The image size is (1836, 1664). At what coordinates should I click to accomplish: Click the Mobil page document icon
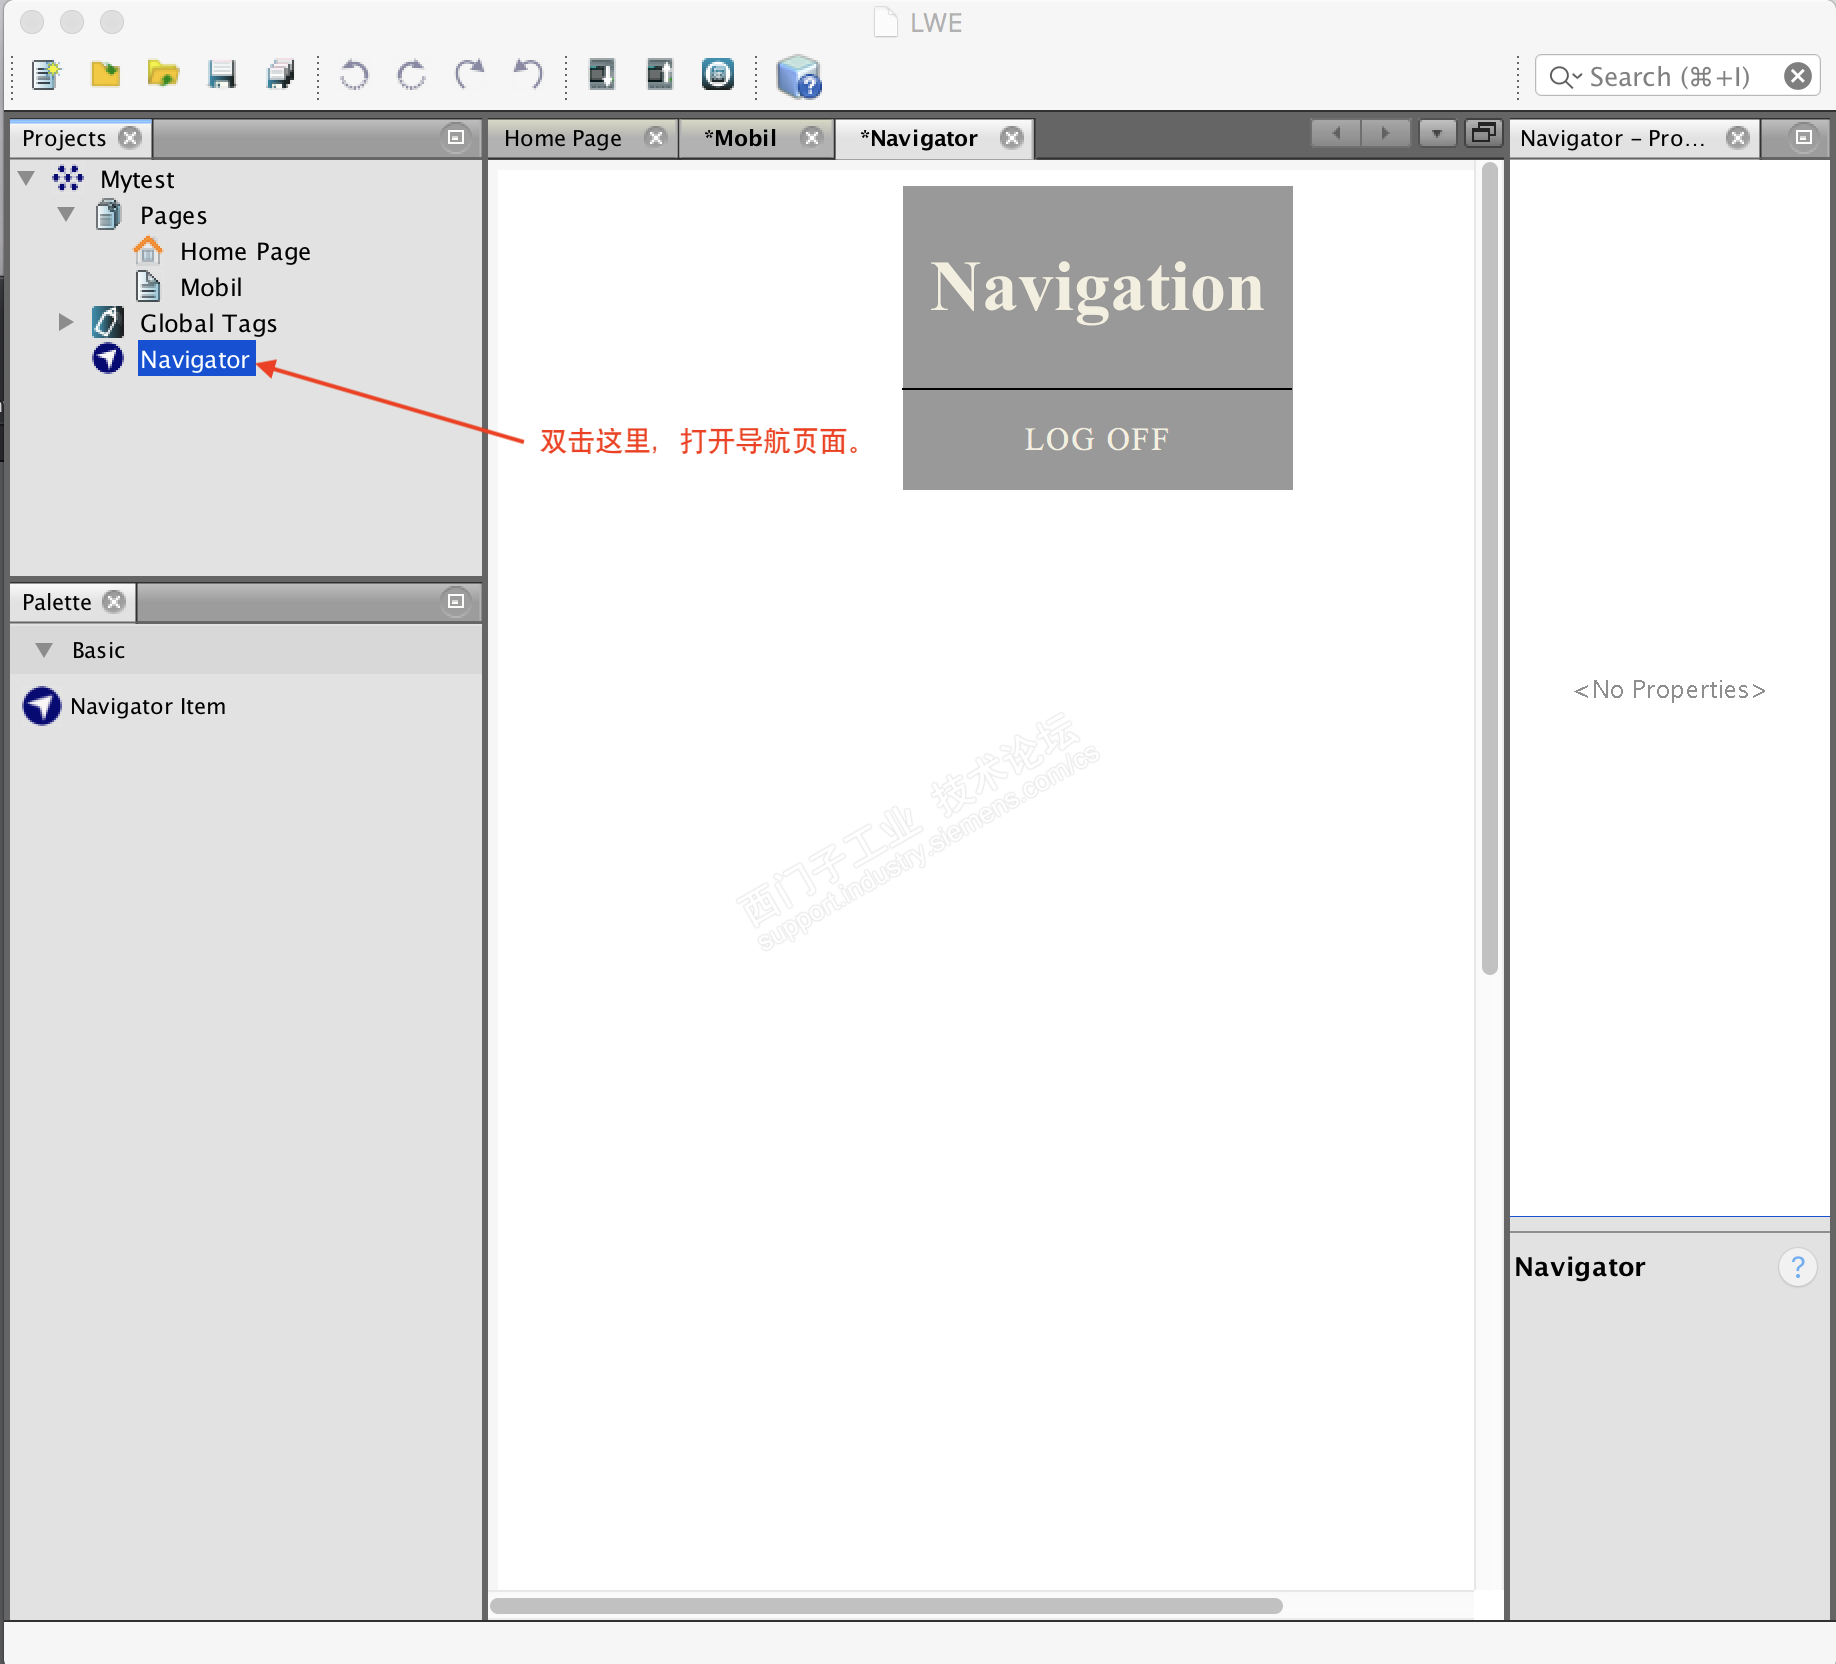coord(148,286)
